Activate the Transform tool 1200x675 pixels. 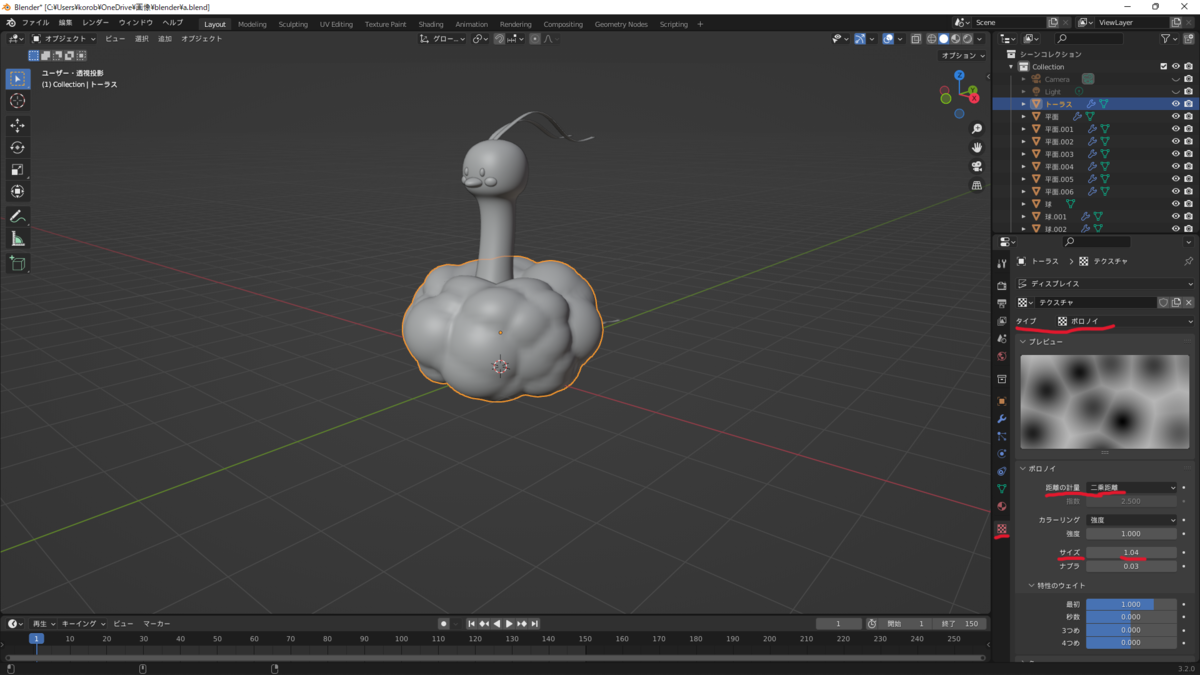pos(17,191)
